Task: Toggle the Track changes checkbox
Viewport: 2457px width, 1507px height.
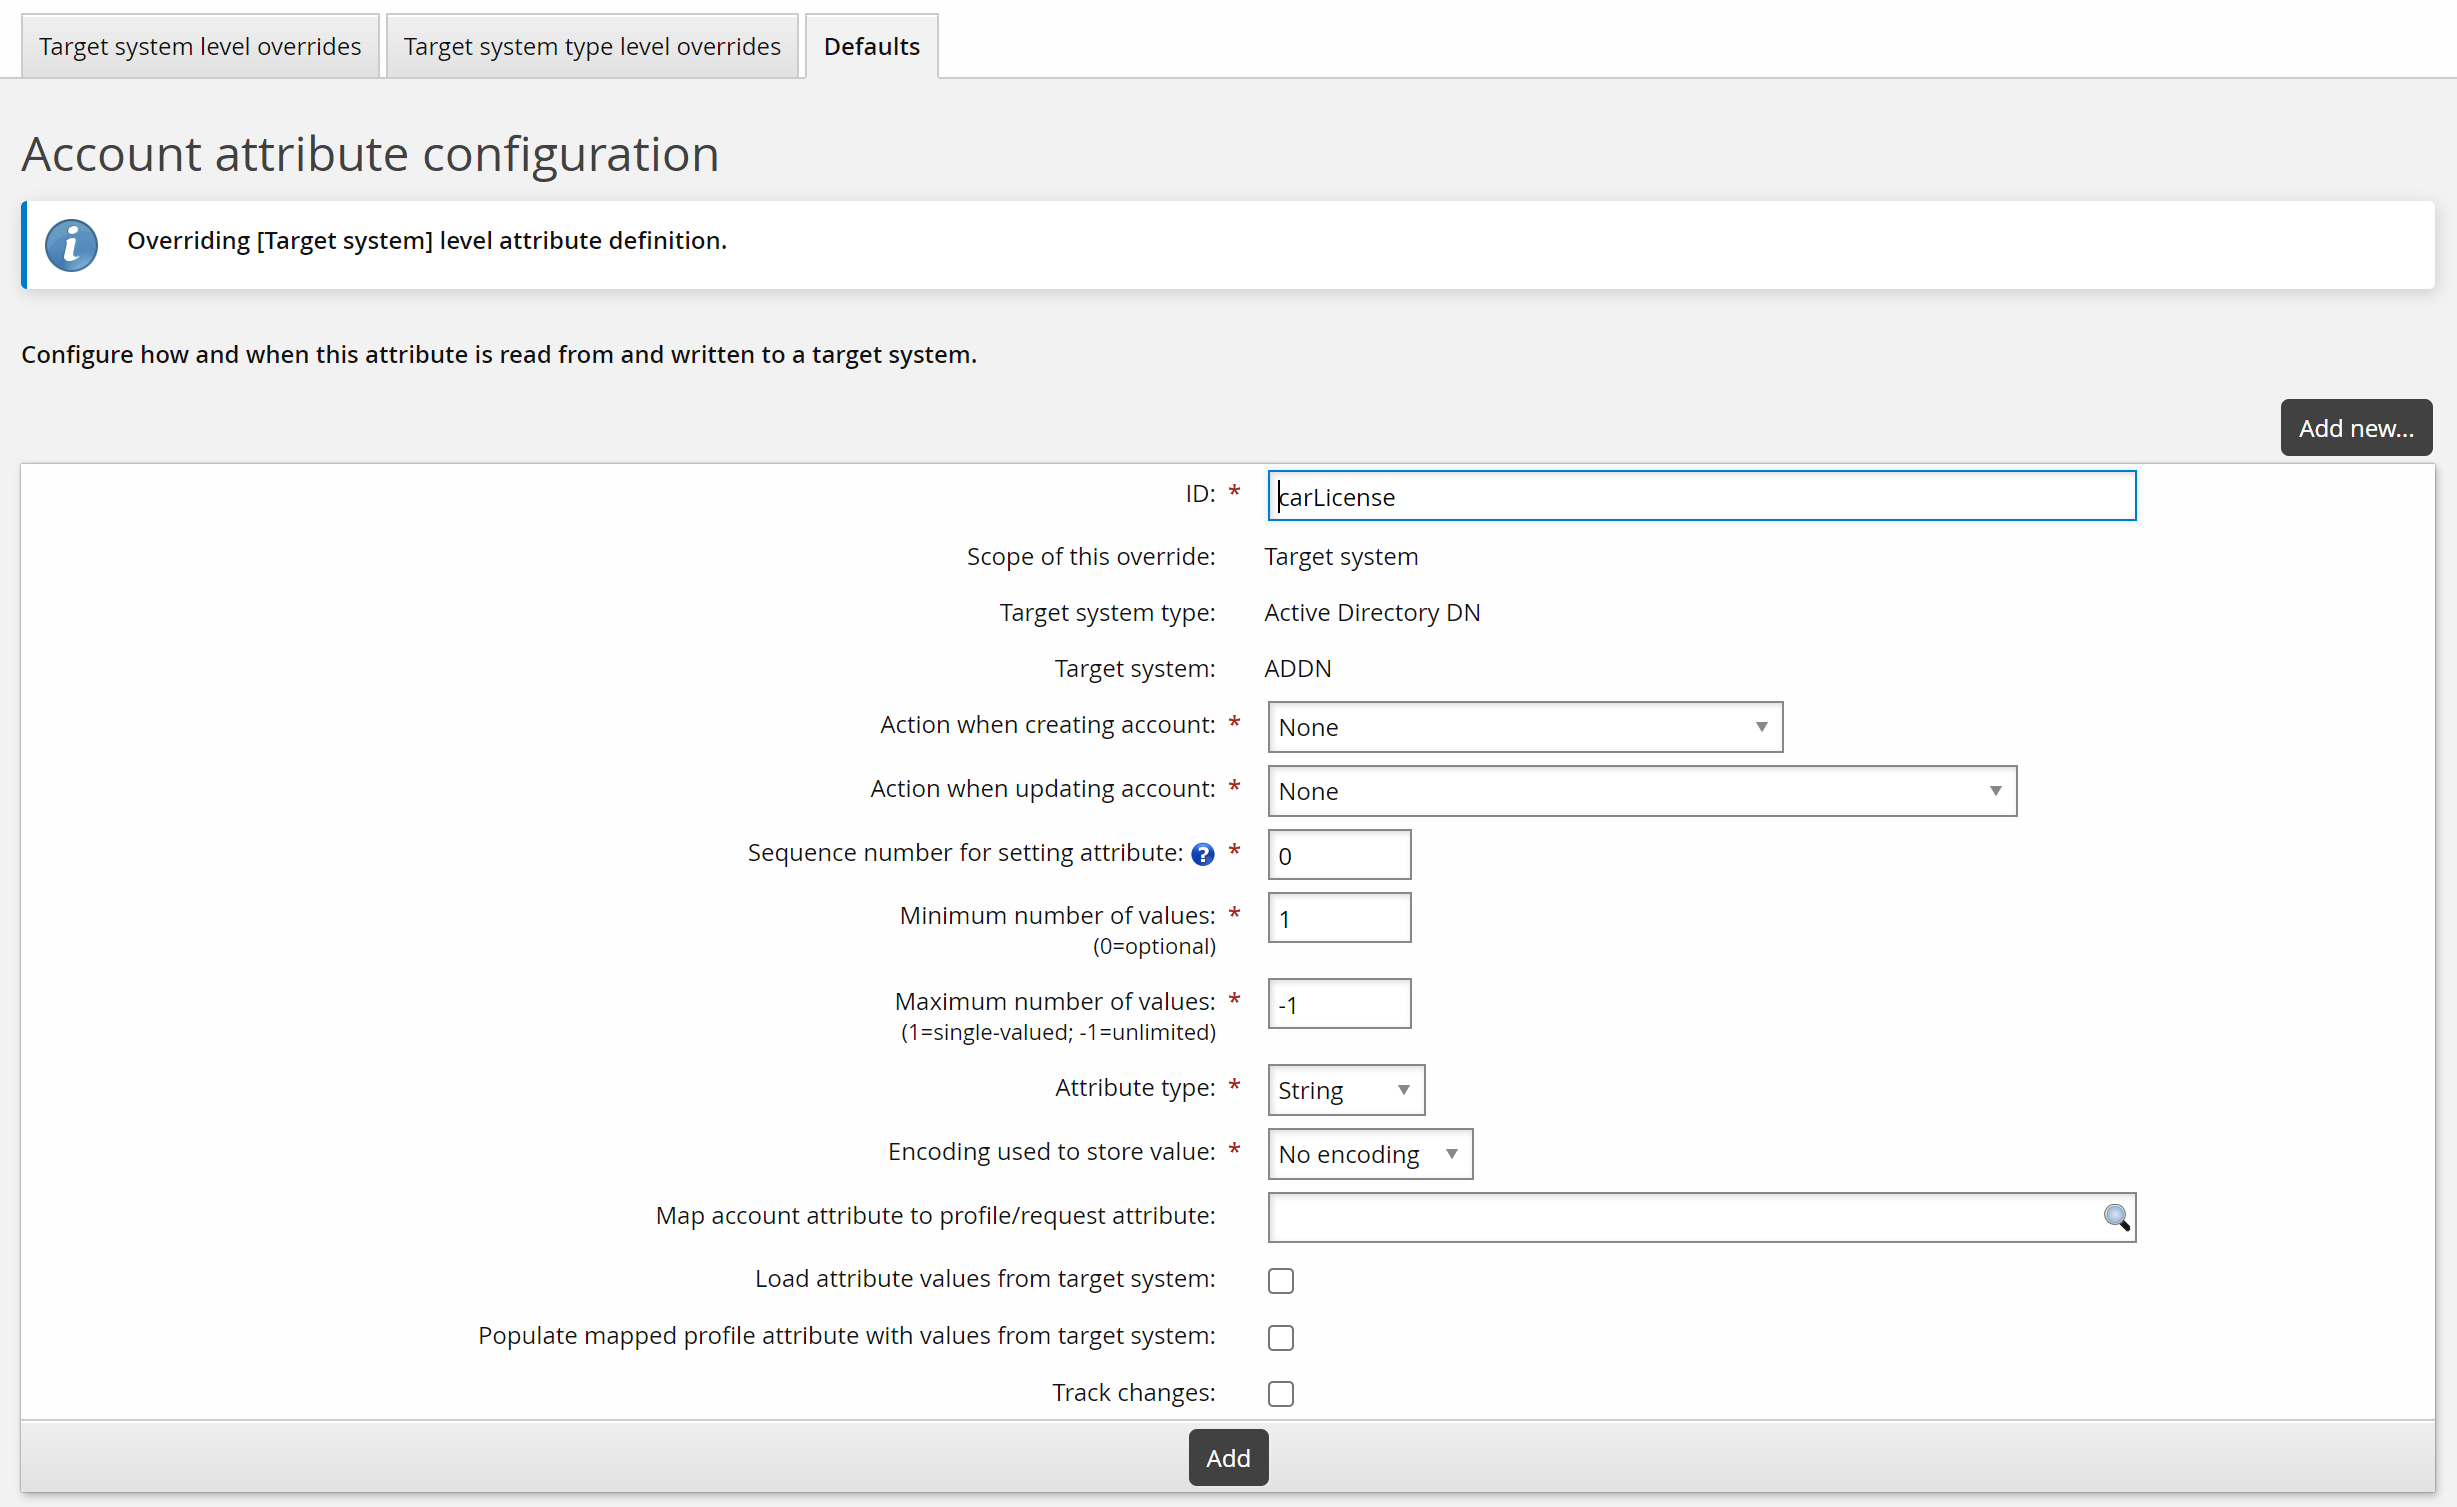Action: (x=1281, y=1394)
